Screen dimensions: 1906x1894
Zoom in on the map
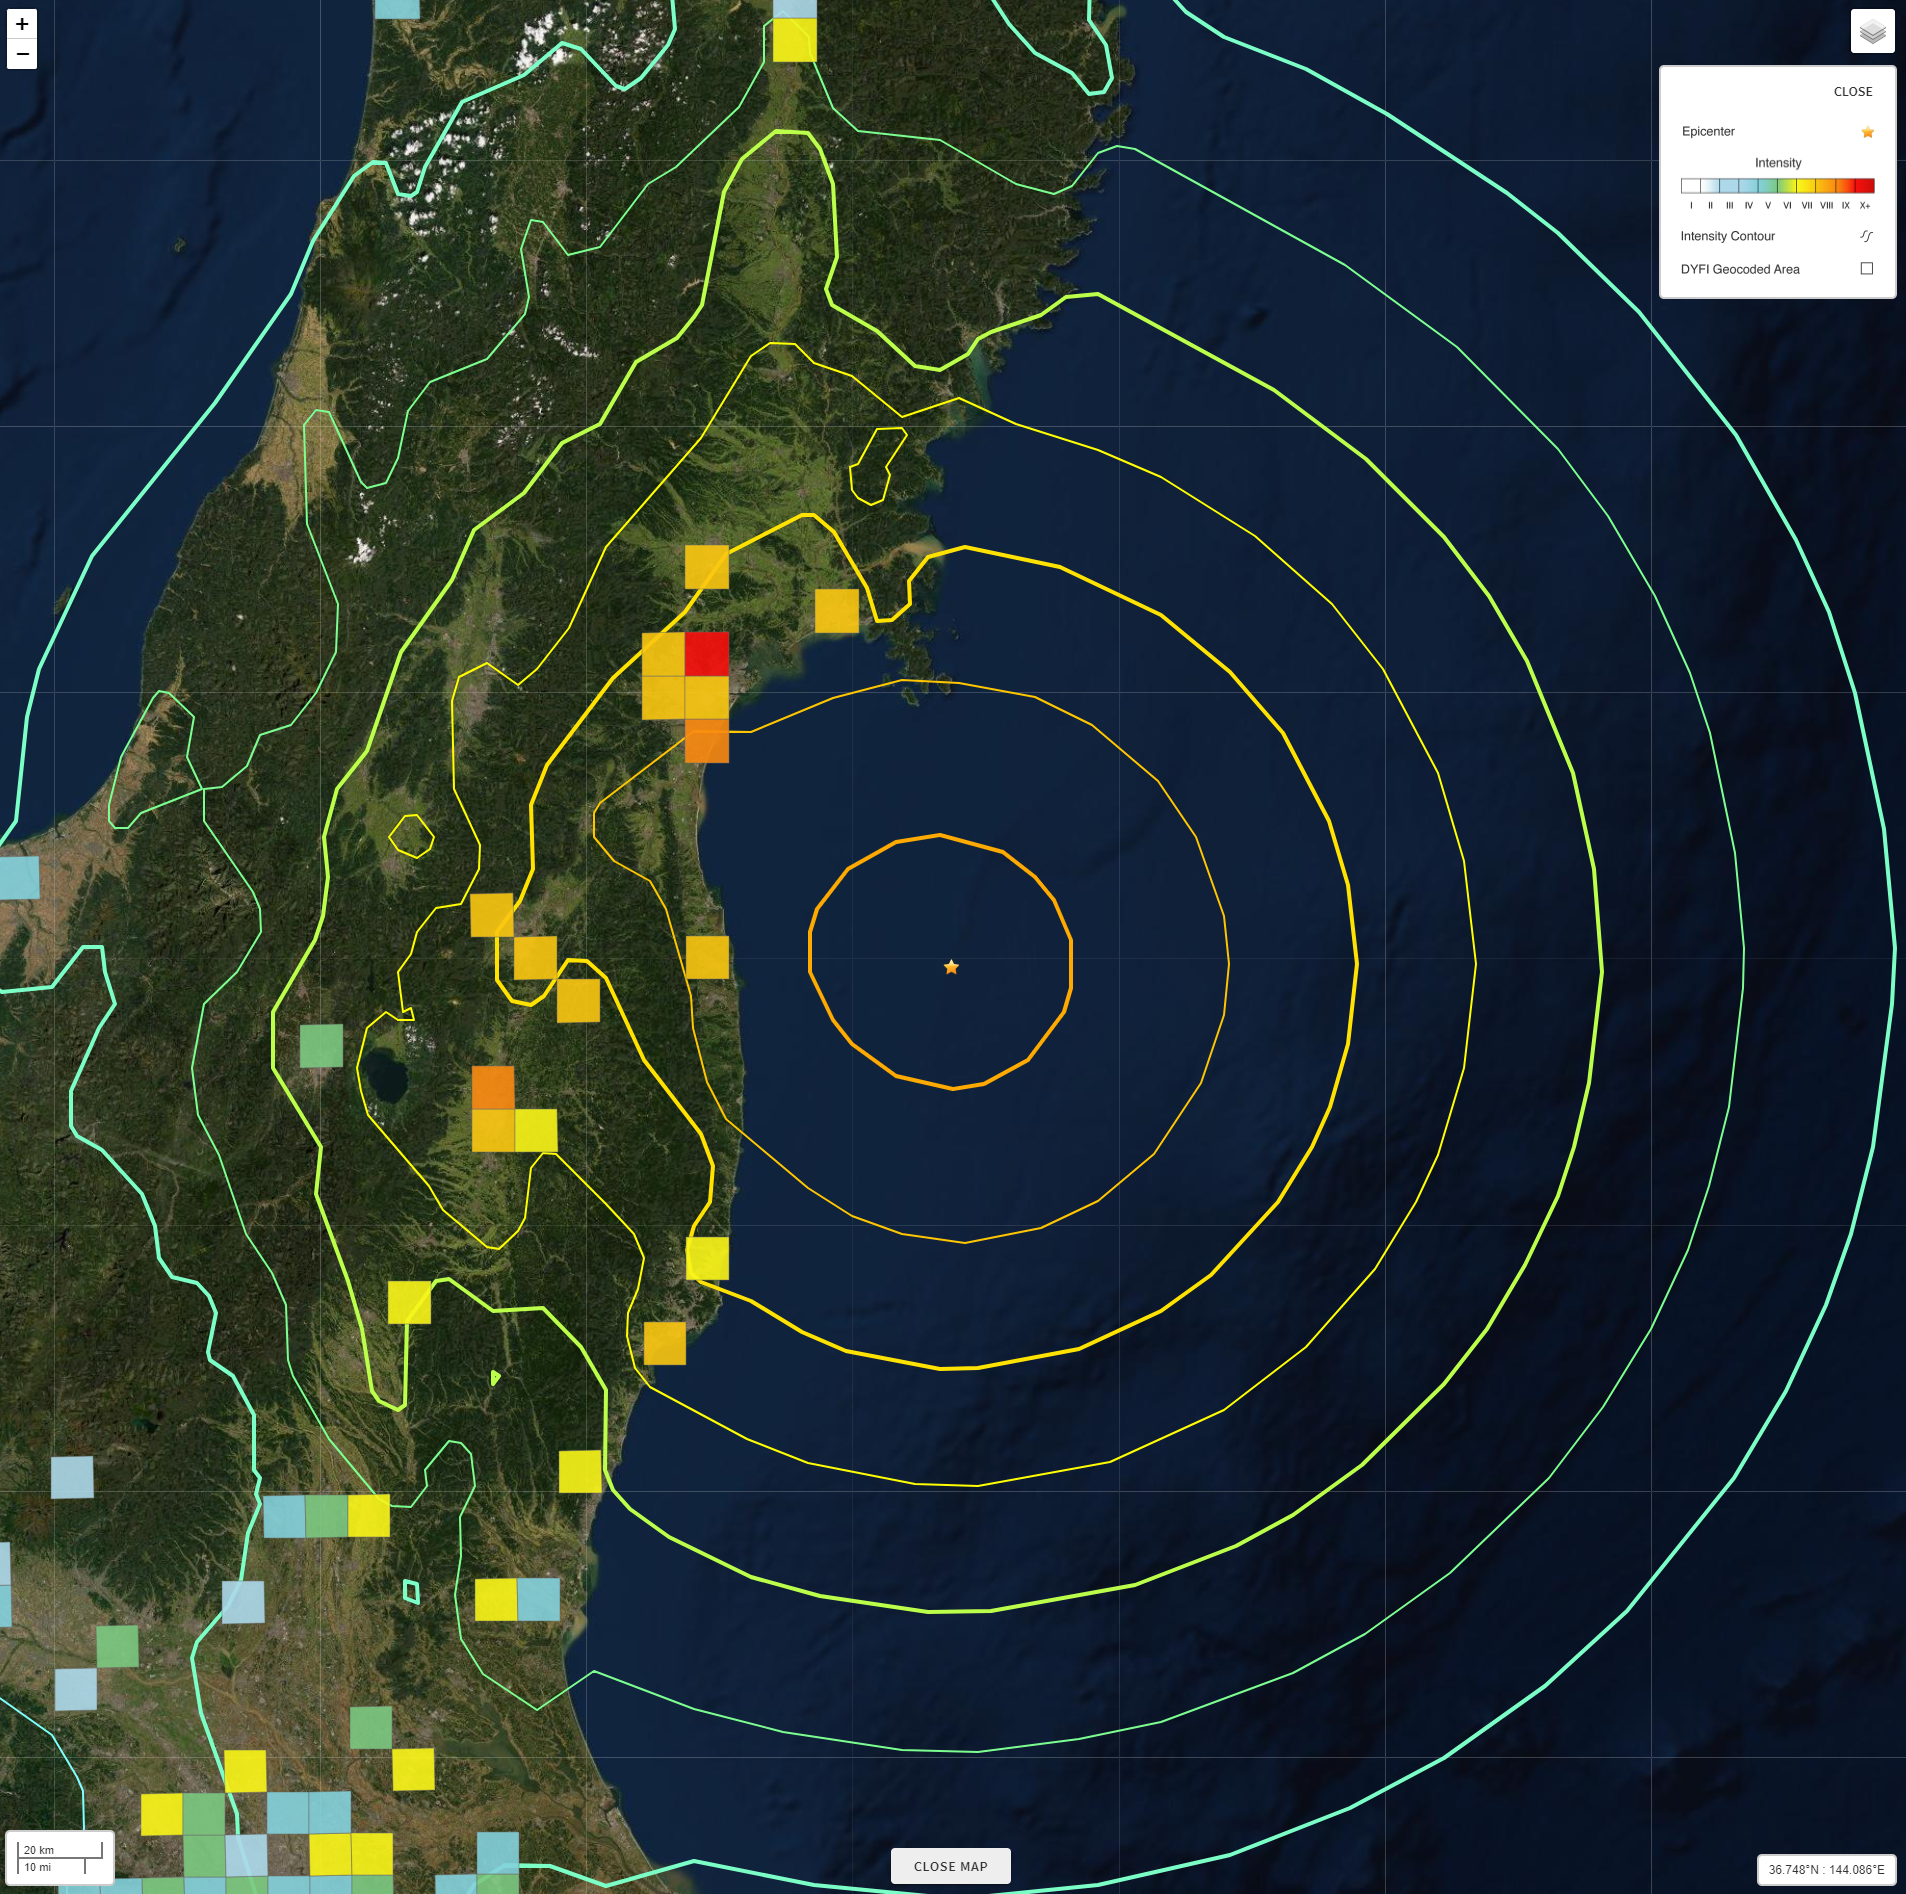(x=22, y=24)
